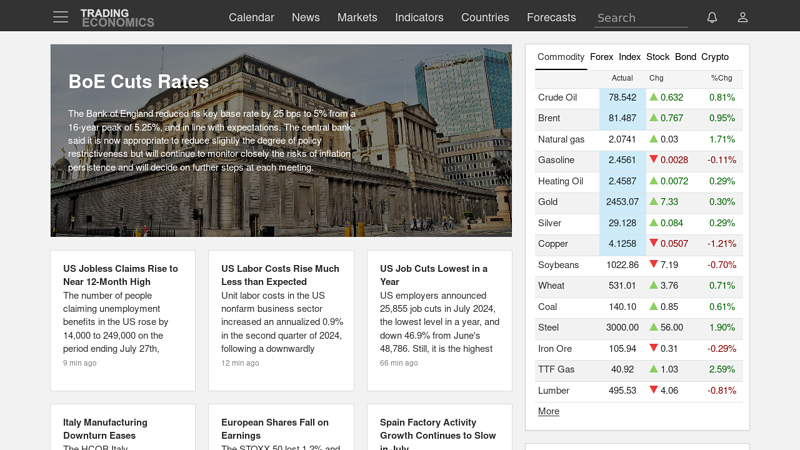This screenshot has width=800, height=450.
Task: Open the Crude Oil commodity link
Action: click(x=557, y=97)
